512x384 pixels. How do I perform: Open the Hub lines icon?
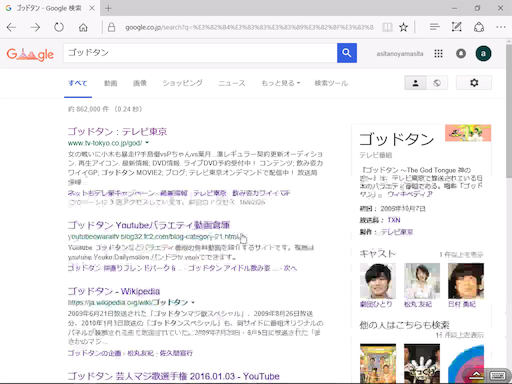pos(435,27)
